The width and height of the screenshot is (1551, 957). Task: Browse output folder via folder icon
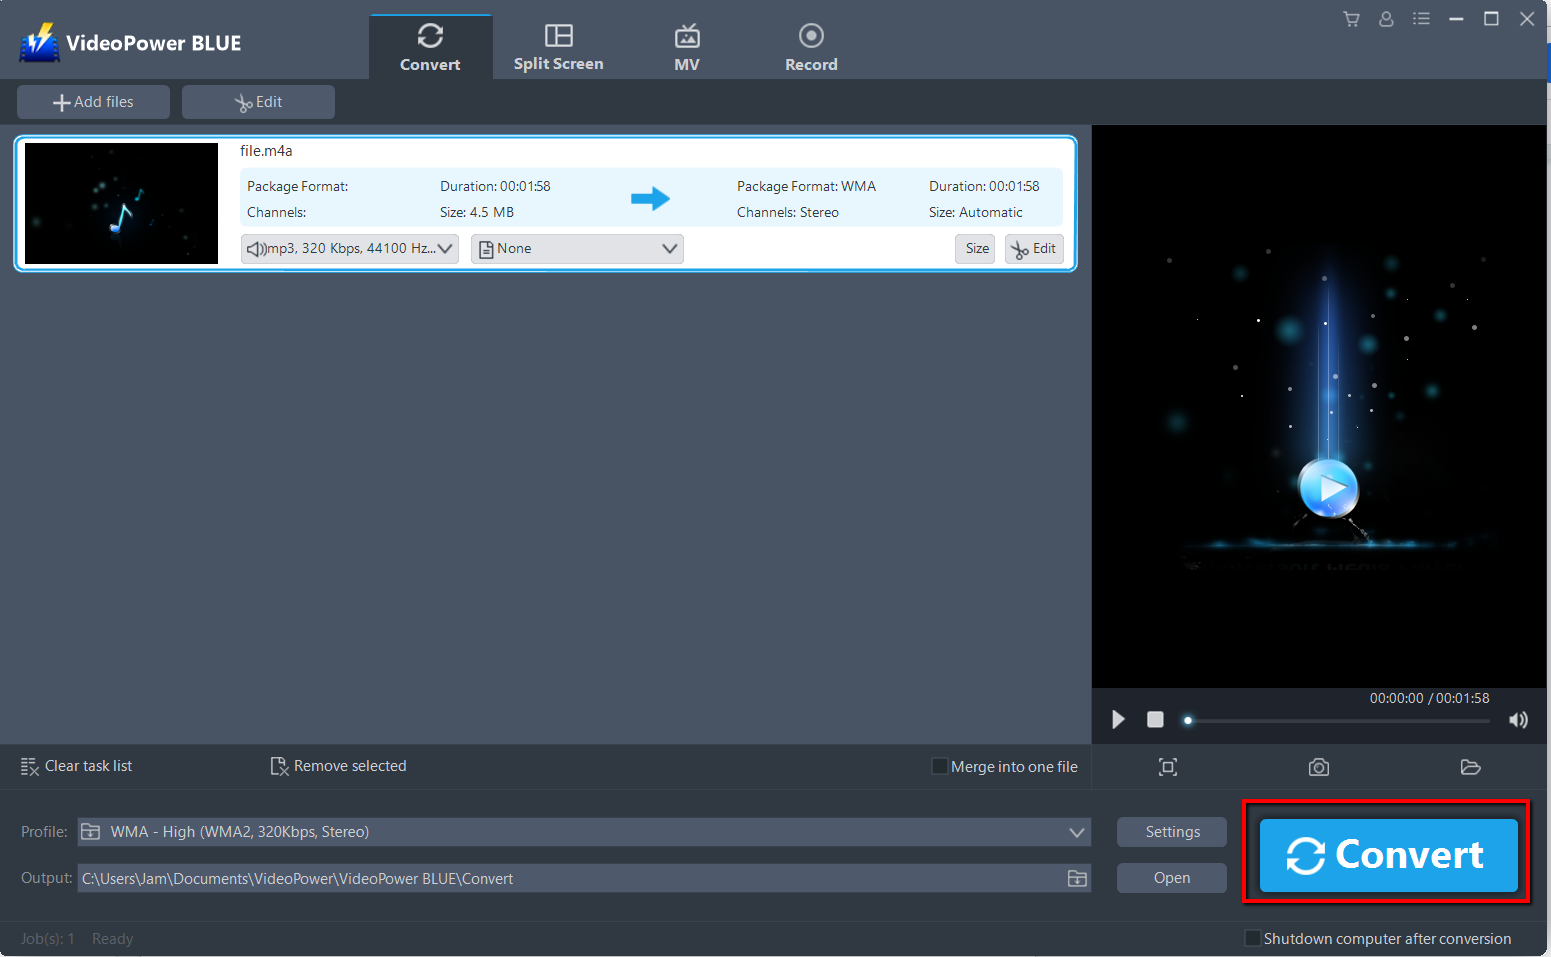[1077, 878]
